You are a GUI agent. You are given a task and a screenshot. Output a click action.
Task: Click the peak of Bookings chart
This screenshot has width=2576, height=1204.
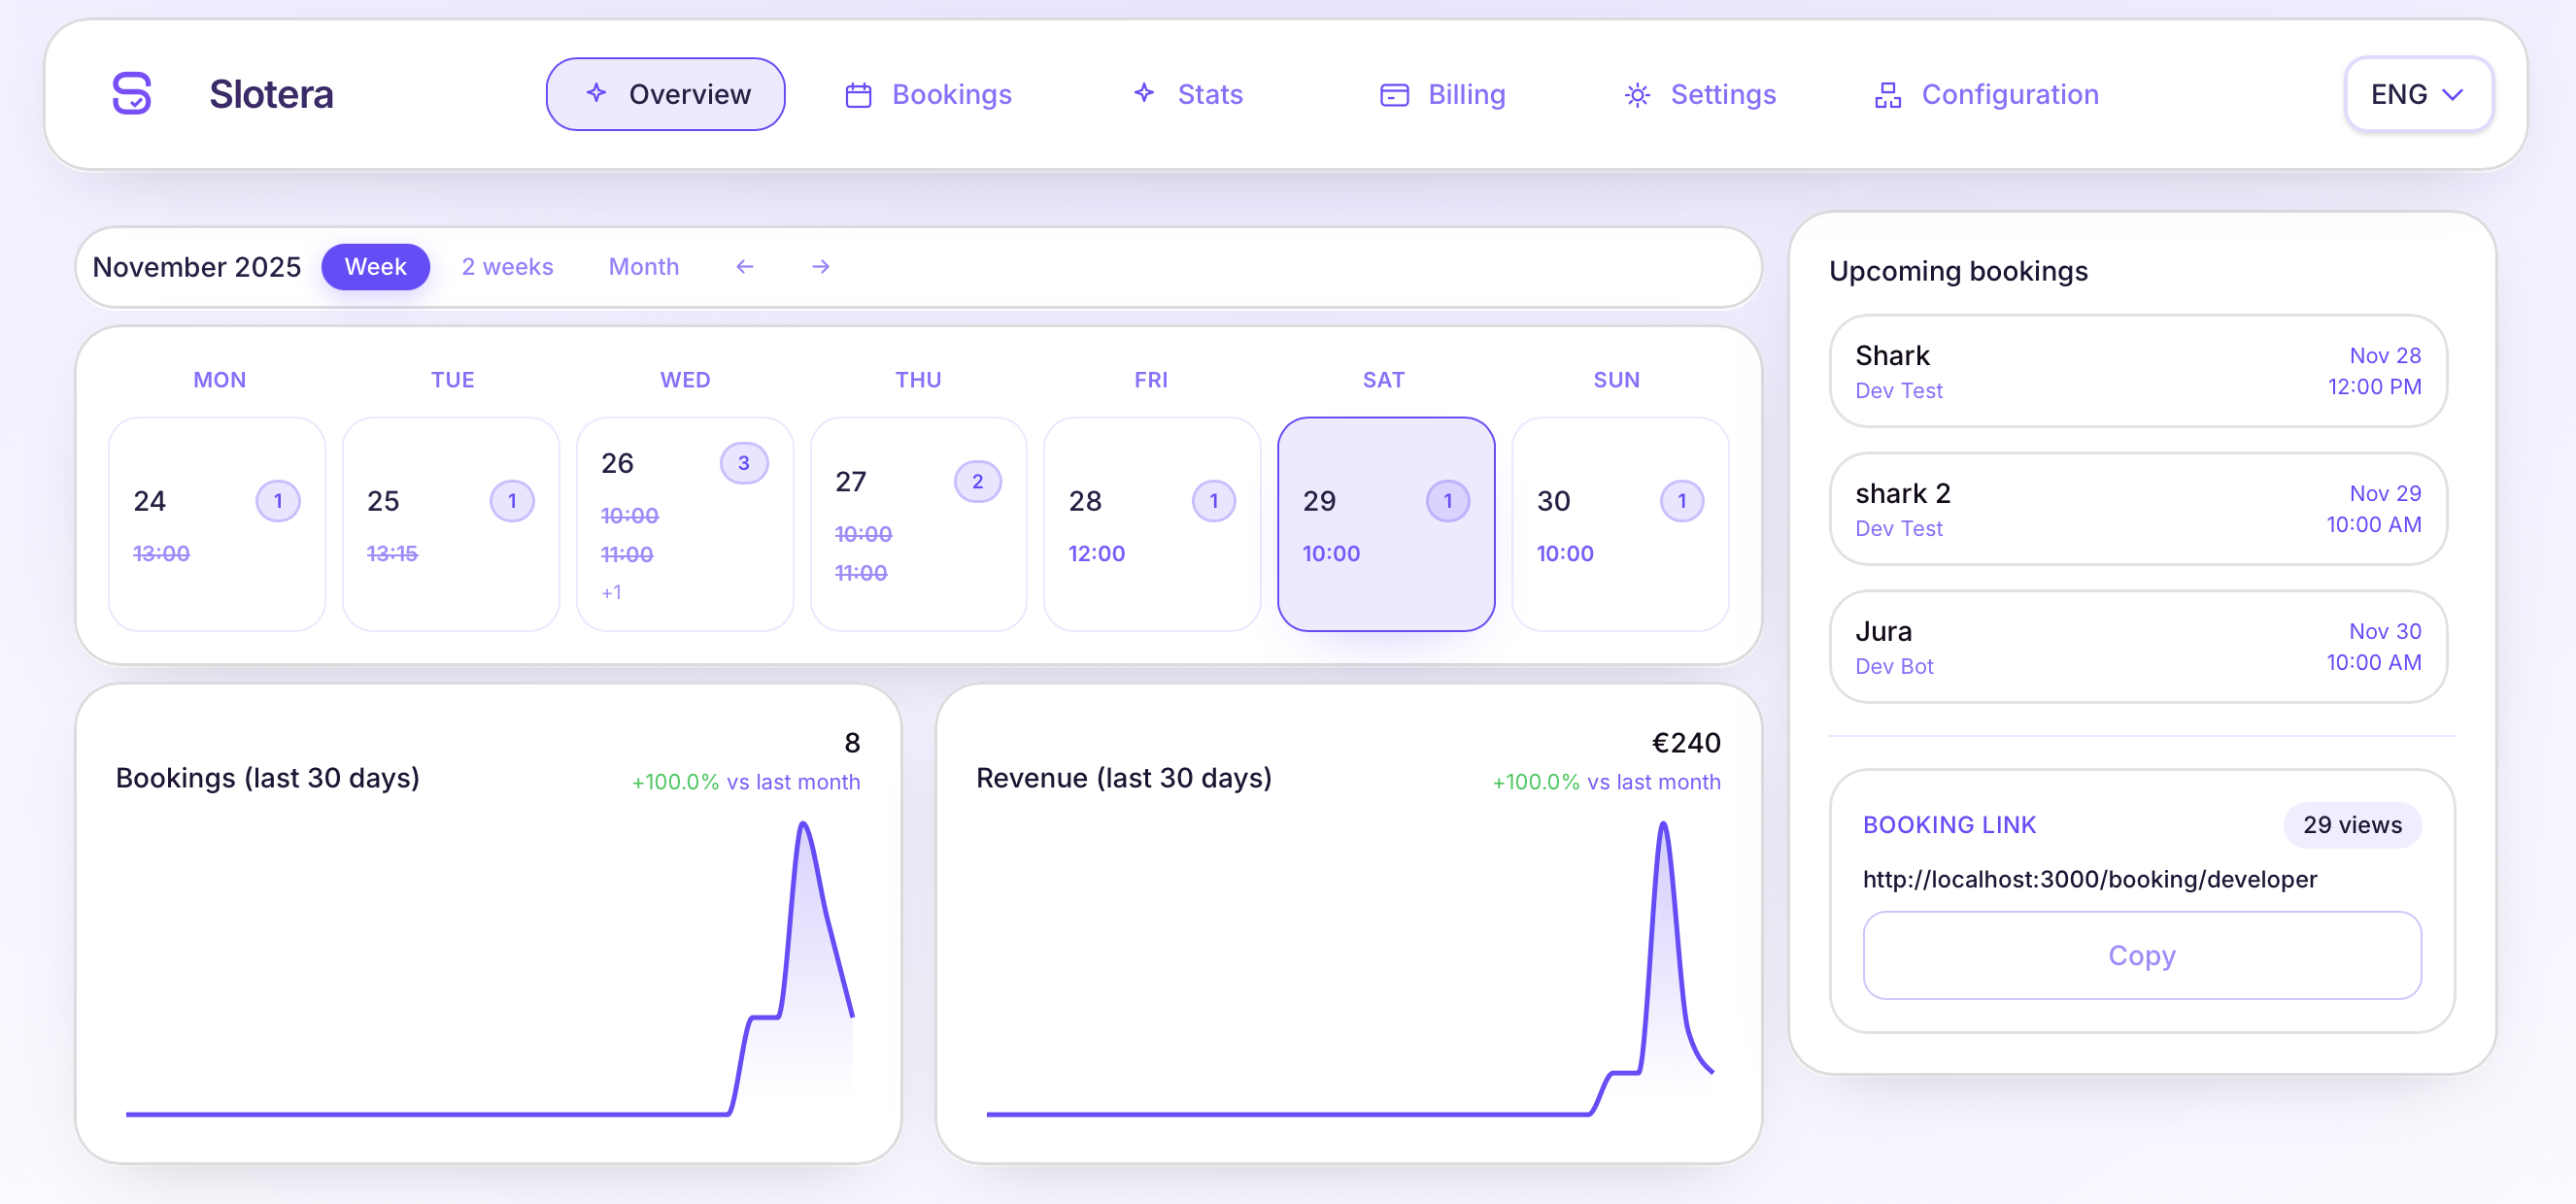pyautogui.click(x=803, y=825)
